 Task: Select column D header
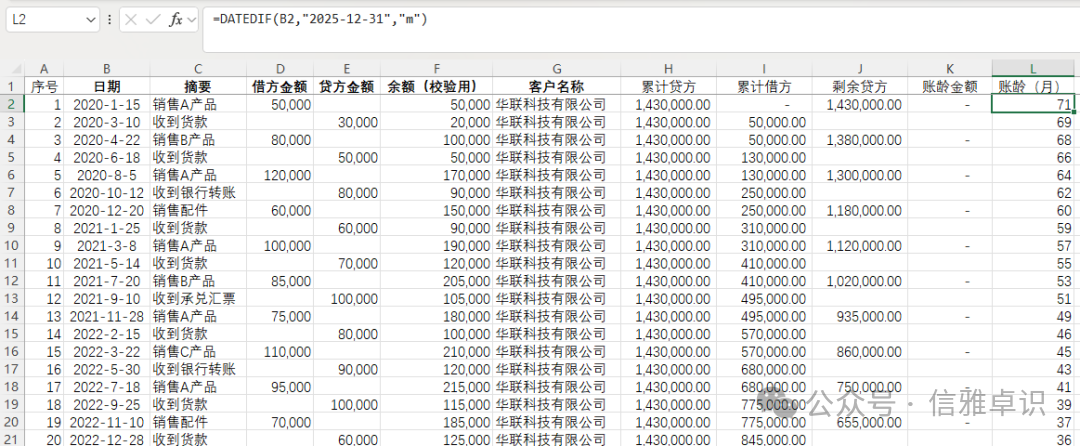click(x=280, y=69)
